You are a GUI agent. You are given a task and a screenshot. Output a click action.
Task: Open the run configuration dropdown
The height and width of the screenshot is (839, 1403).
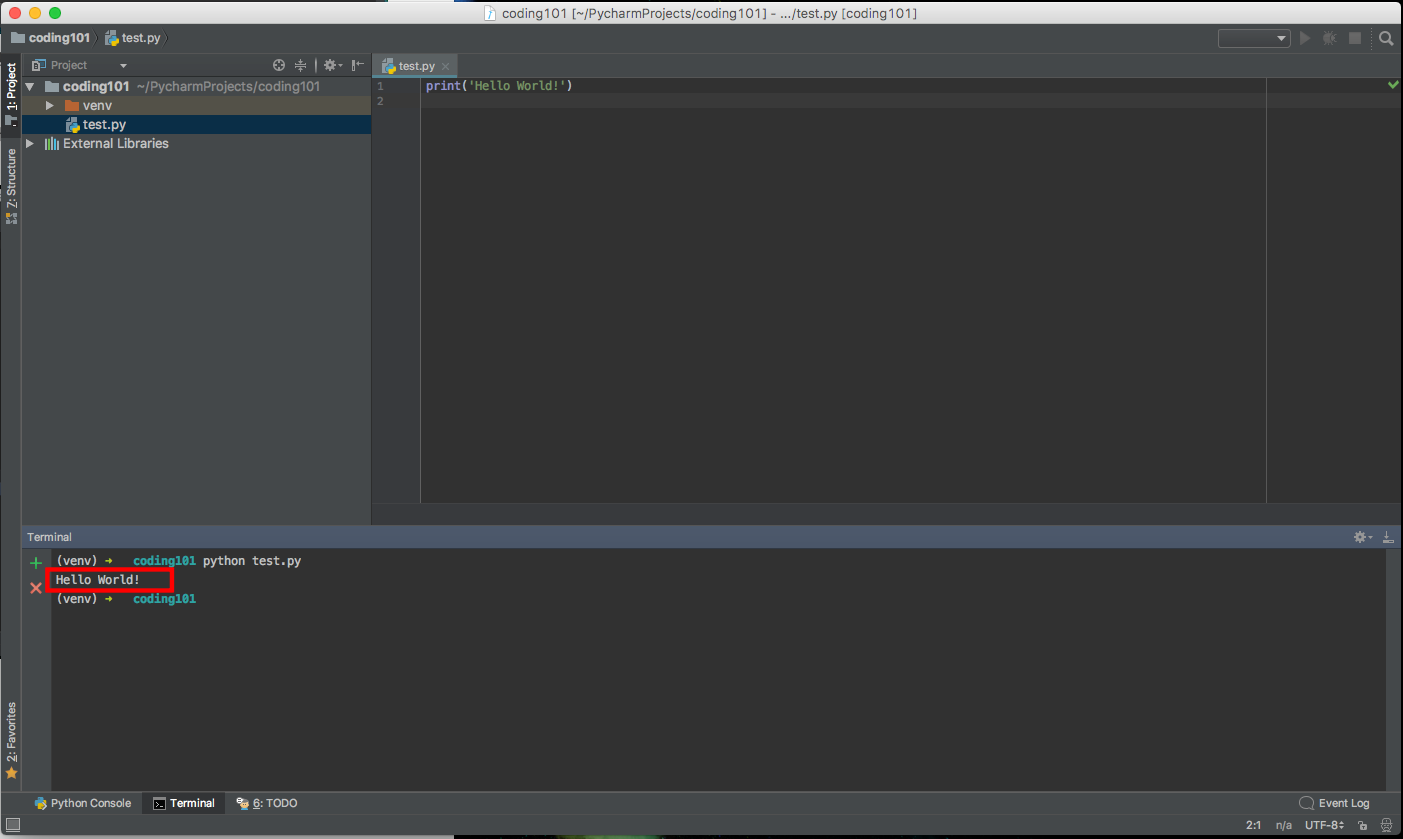(1254, 38)
